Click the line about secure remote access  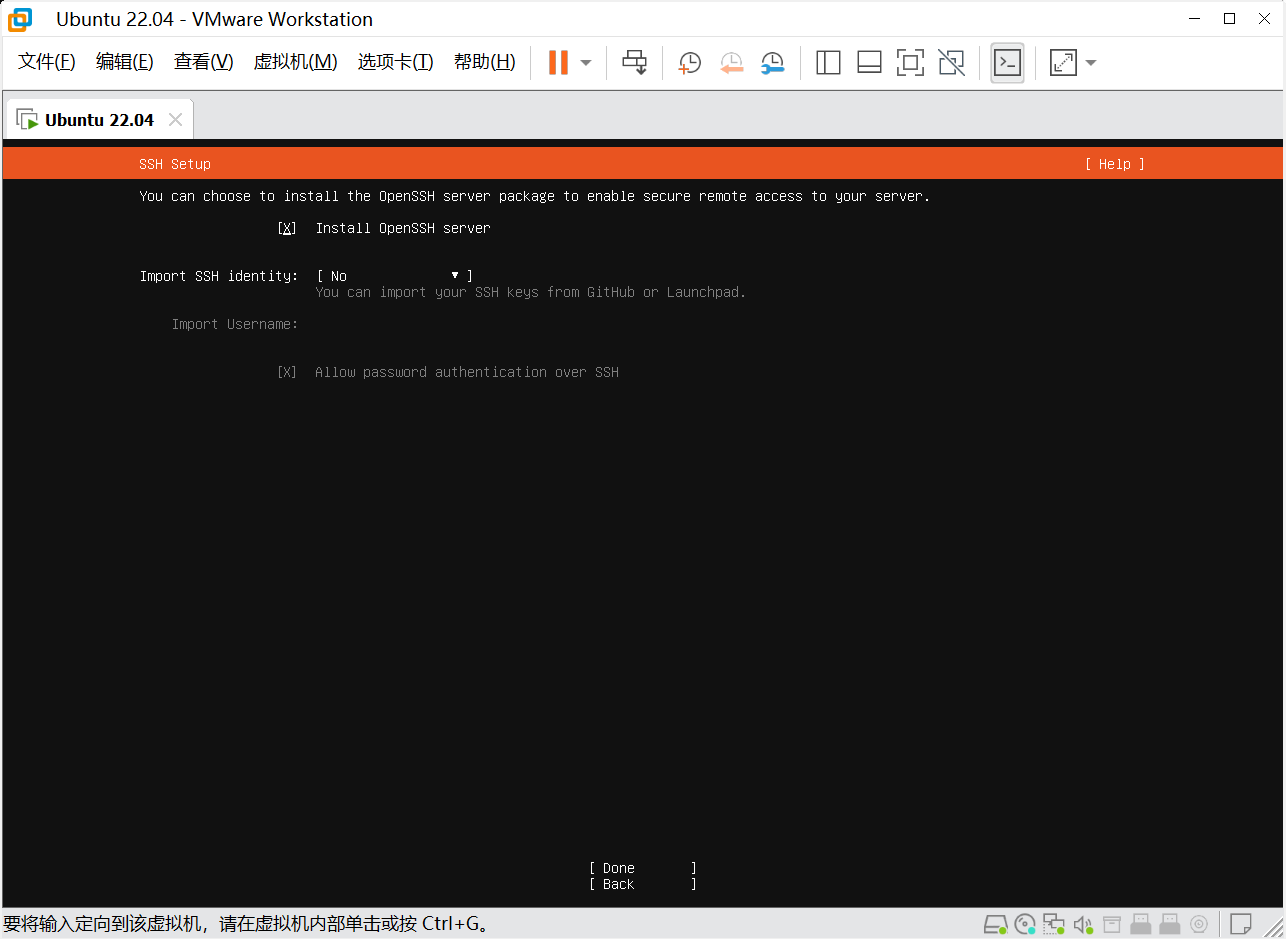click(x=535, y=196)
